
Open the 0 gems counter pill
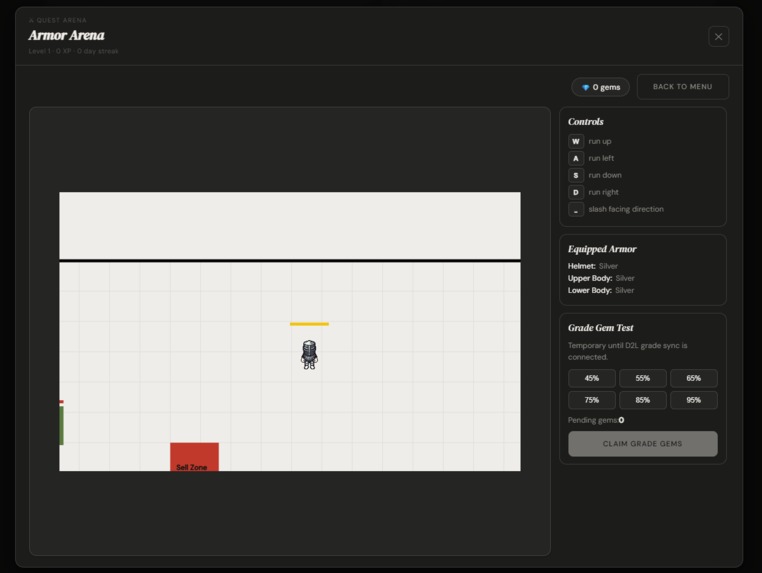point(600,87)
